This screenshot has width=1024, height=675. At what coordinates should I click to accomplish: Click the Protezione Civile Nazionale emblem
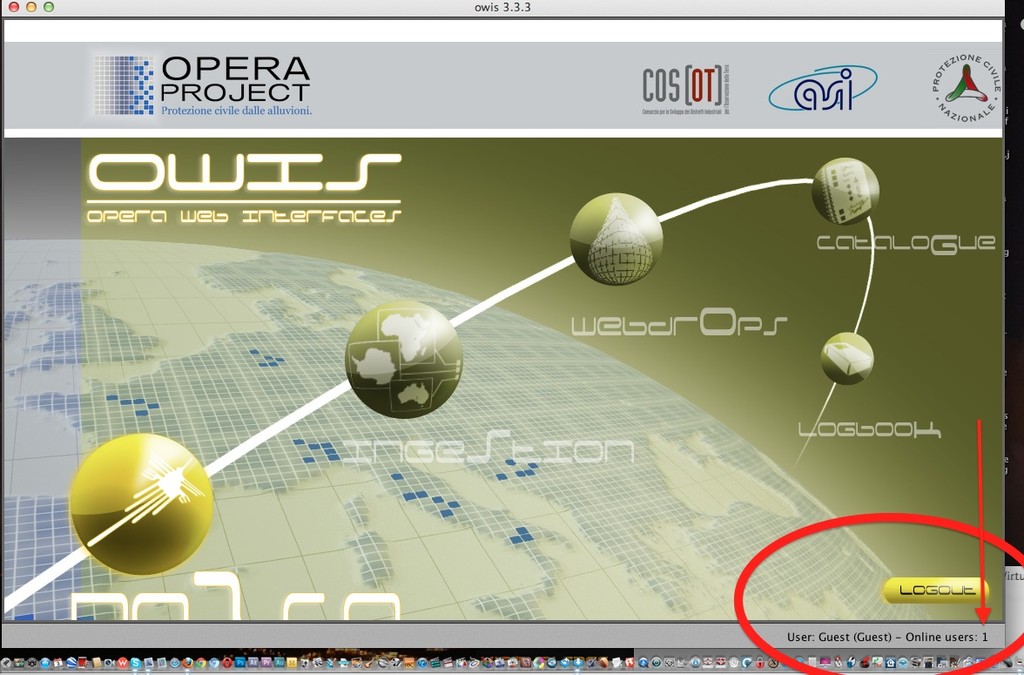coord(964,88)
